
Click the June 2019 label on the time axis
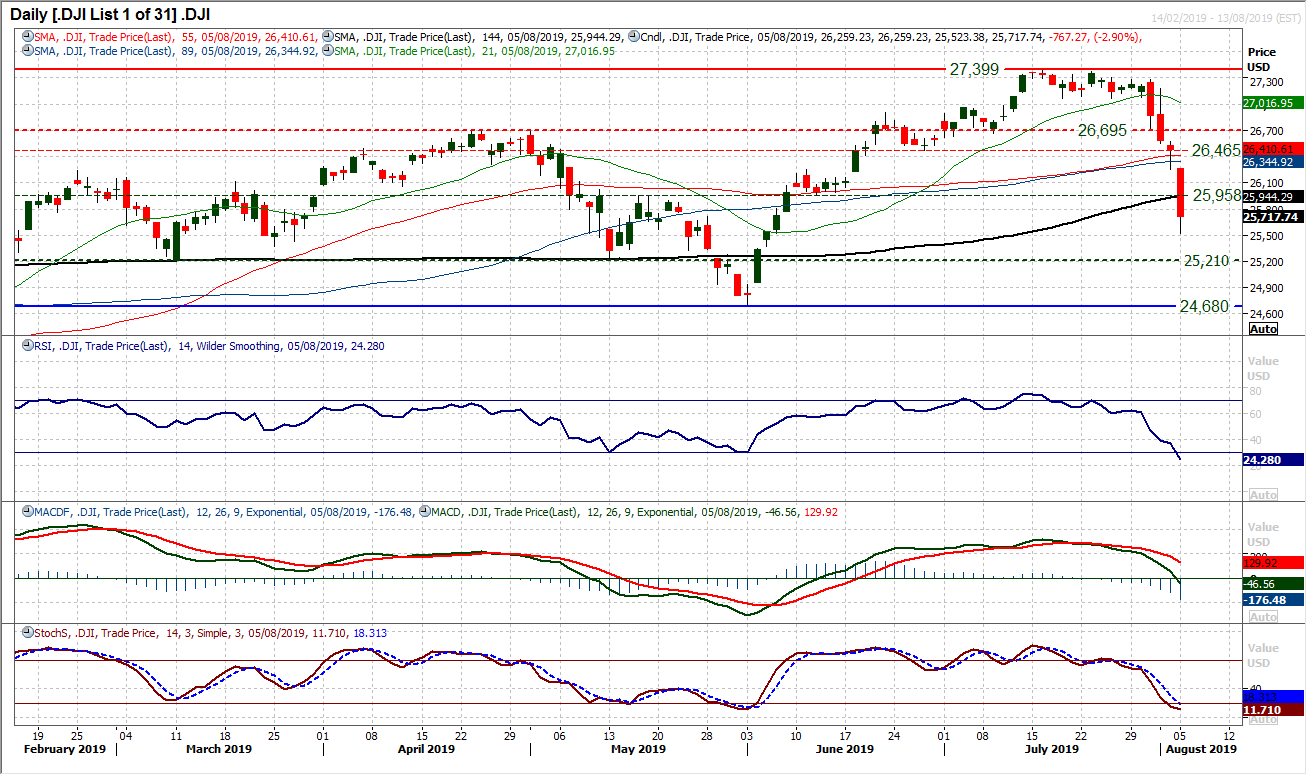point(844,748)
